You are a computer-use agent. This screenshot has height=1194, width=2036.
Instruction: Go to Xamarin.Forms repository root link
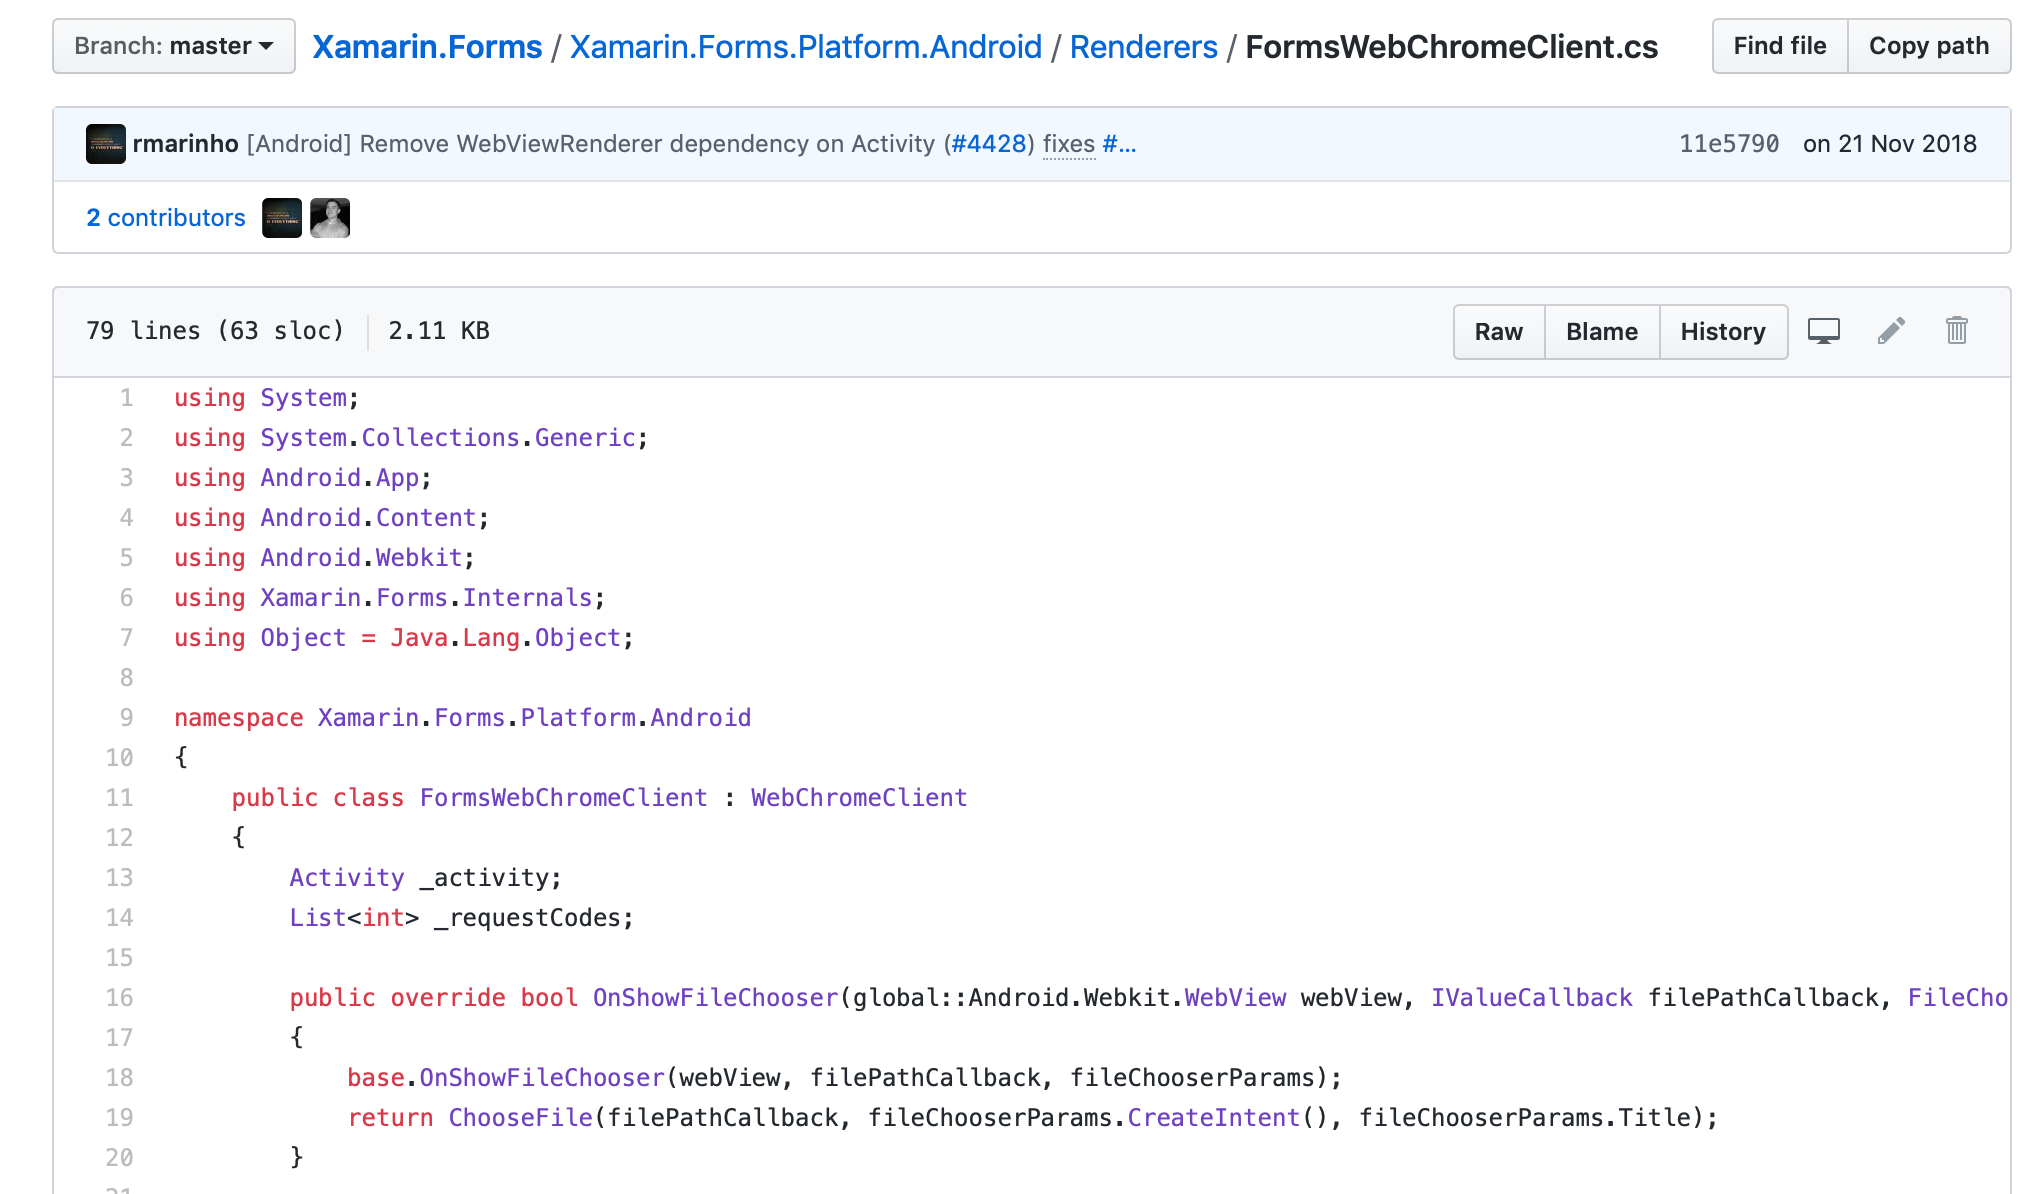427,47
